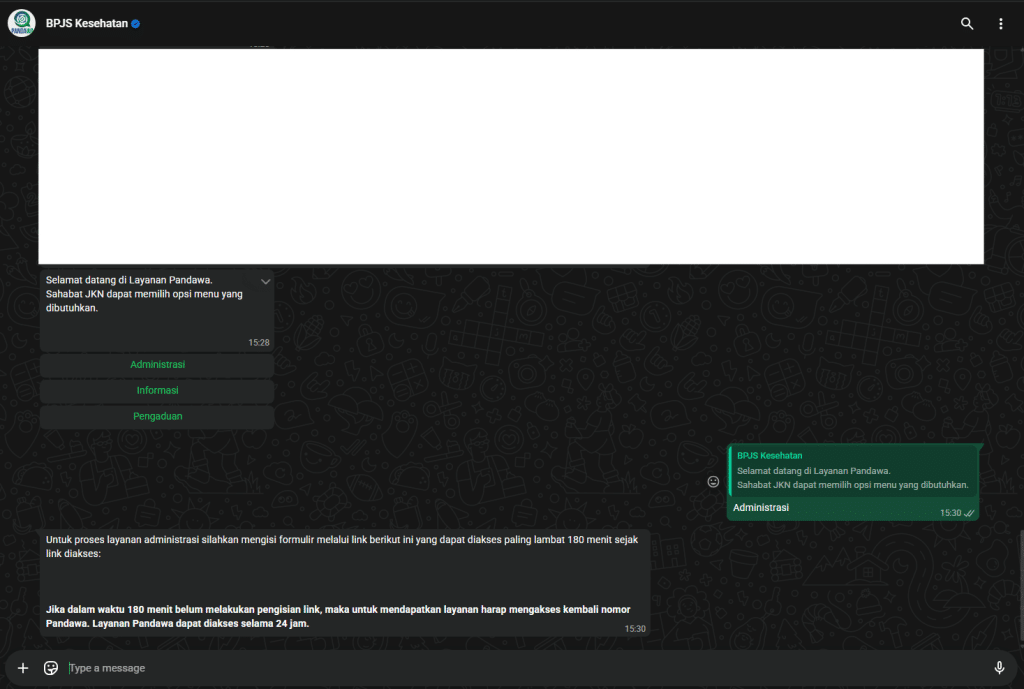Open the plus attachment menu
Image resolution: width=1024 pixels, height=689 pixels.
23,668
